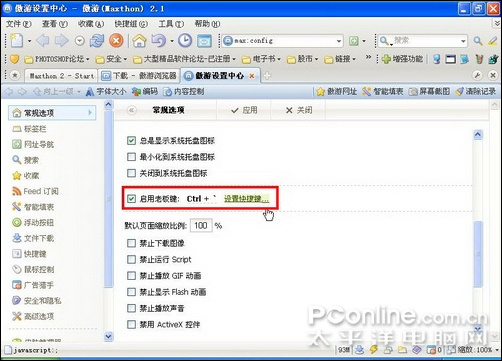
Task: Click 傲游网址 star toolbar item
Action: 337,91
